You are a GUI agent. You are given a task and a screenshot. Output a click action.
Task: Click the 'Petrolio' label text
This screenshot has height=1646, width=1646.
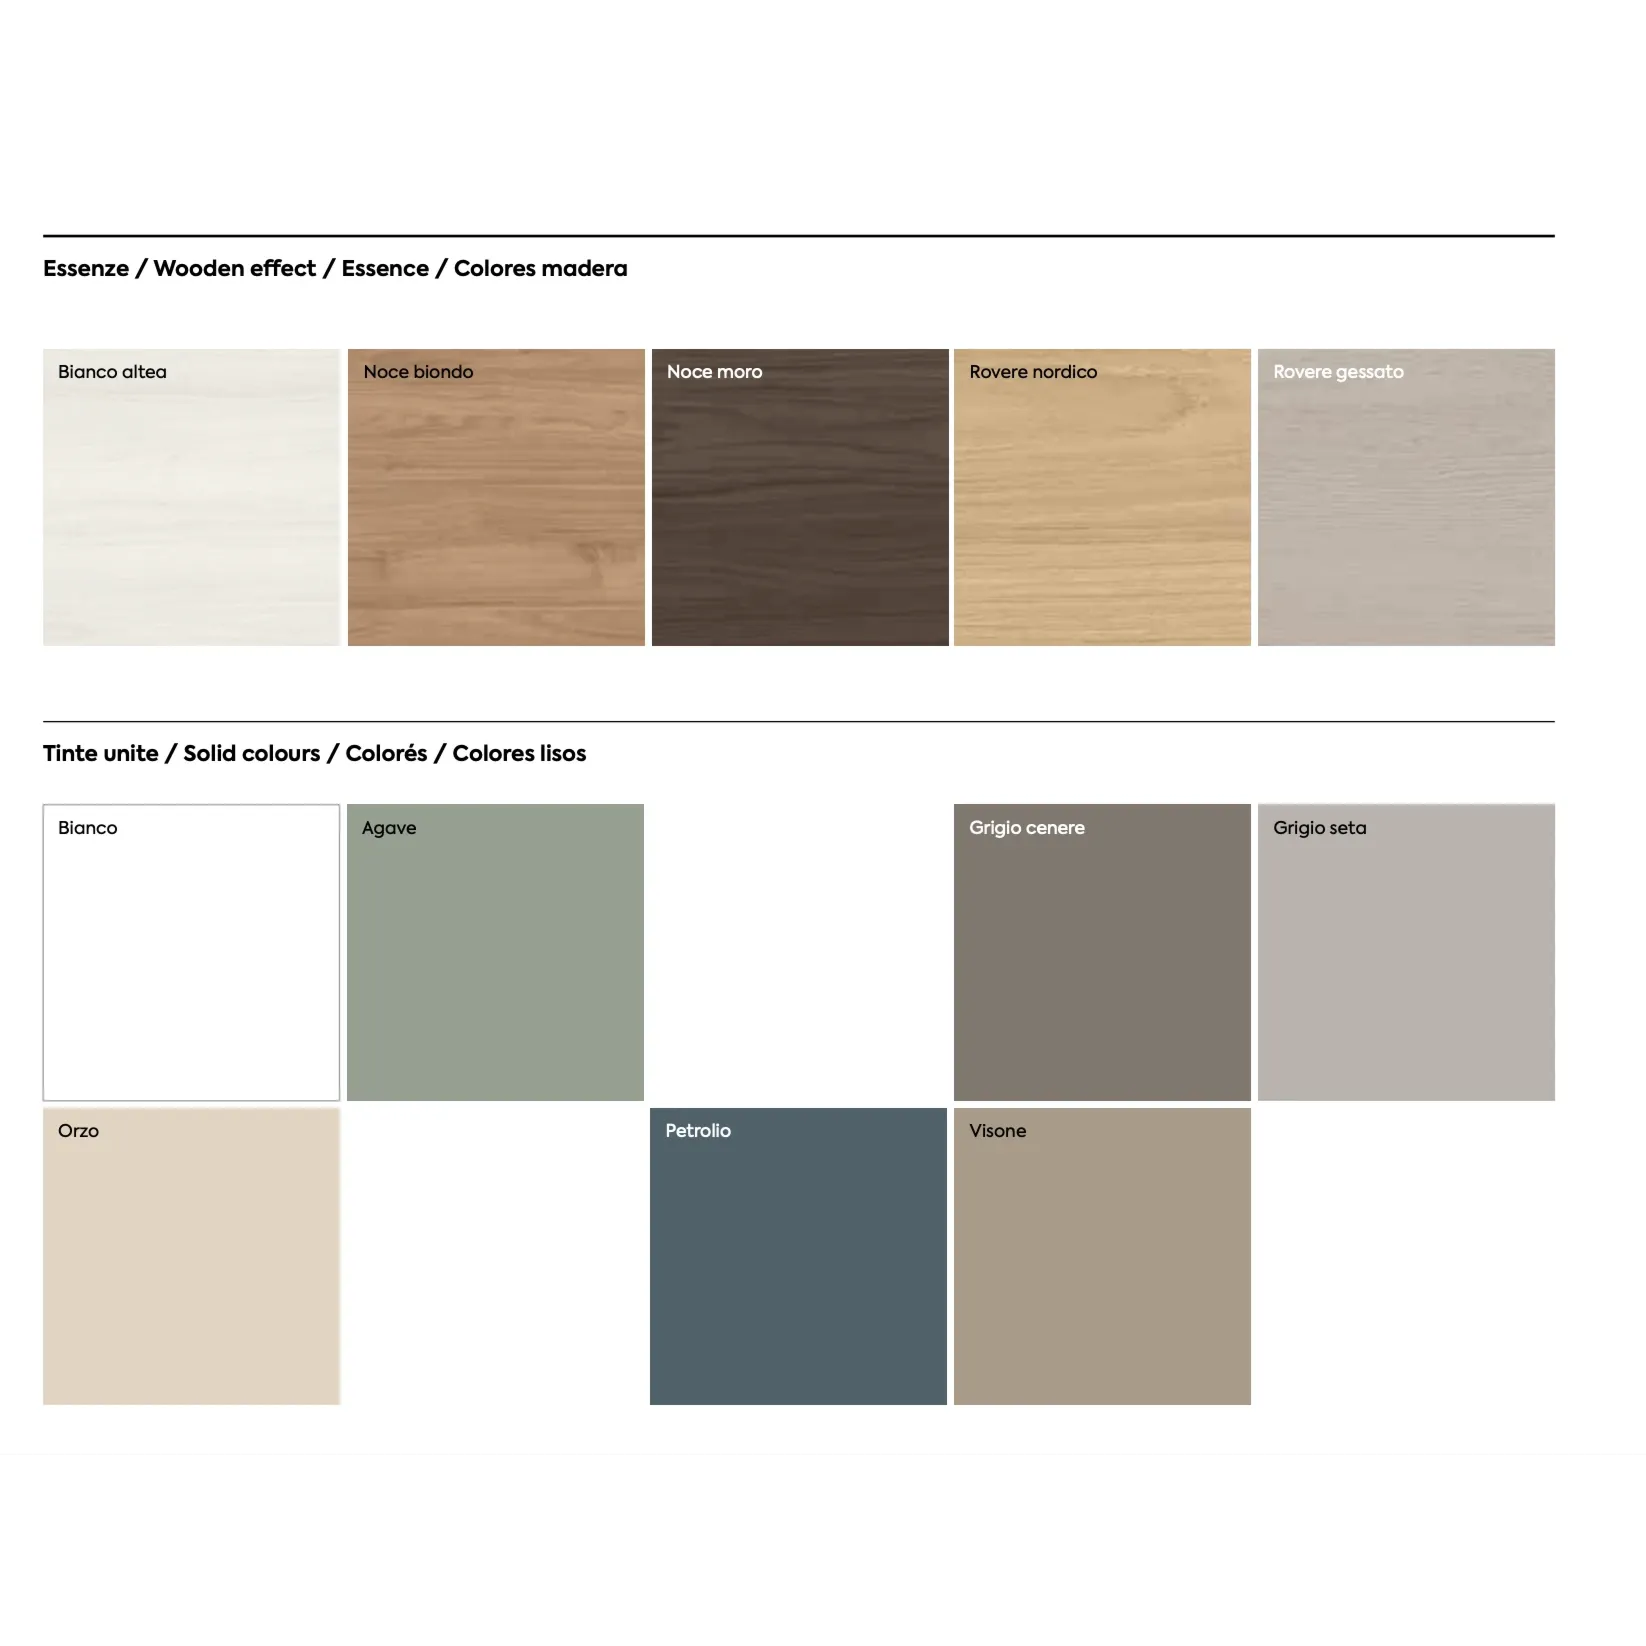698,1131
